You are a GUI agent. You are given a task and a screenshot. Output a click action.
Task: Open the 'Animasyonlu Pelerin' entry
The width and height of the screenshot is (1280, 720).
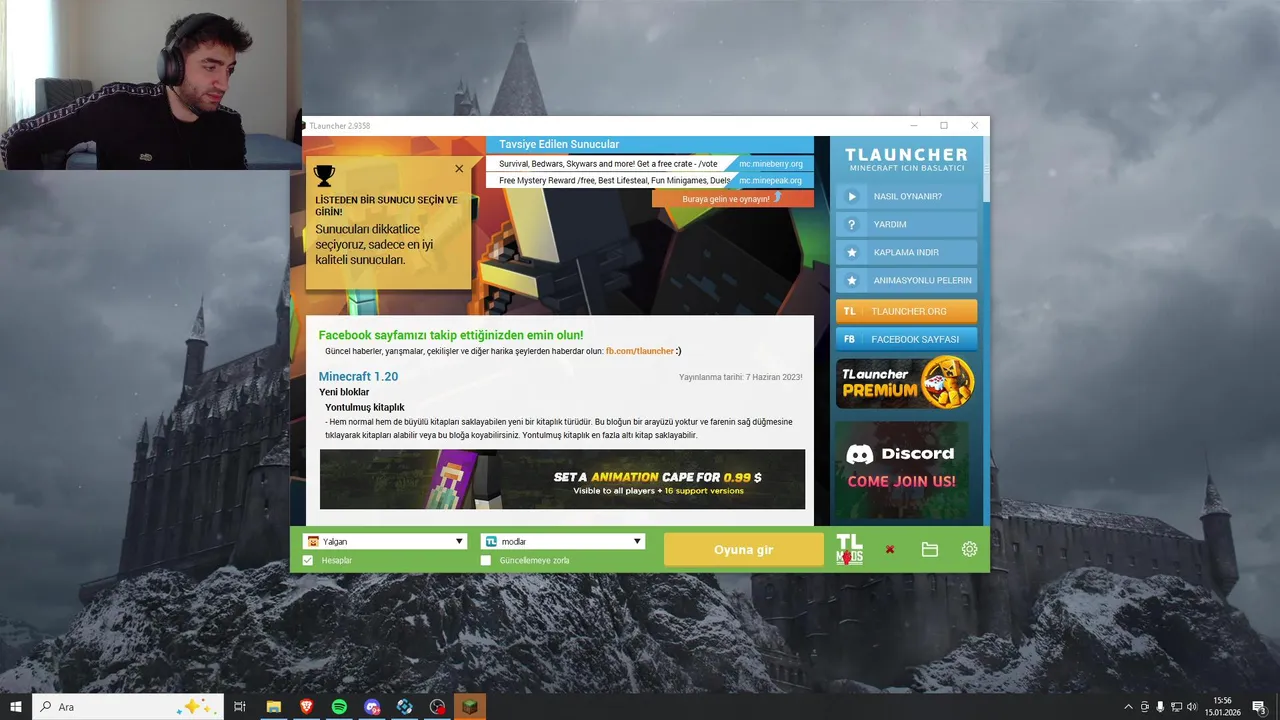pyautogui.click(x=907, y=280)
